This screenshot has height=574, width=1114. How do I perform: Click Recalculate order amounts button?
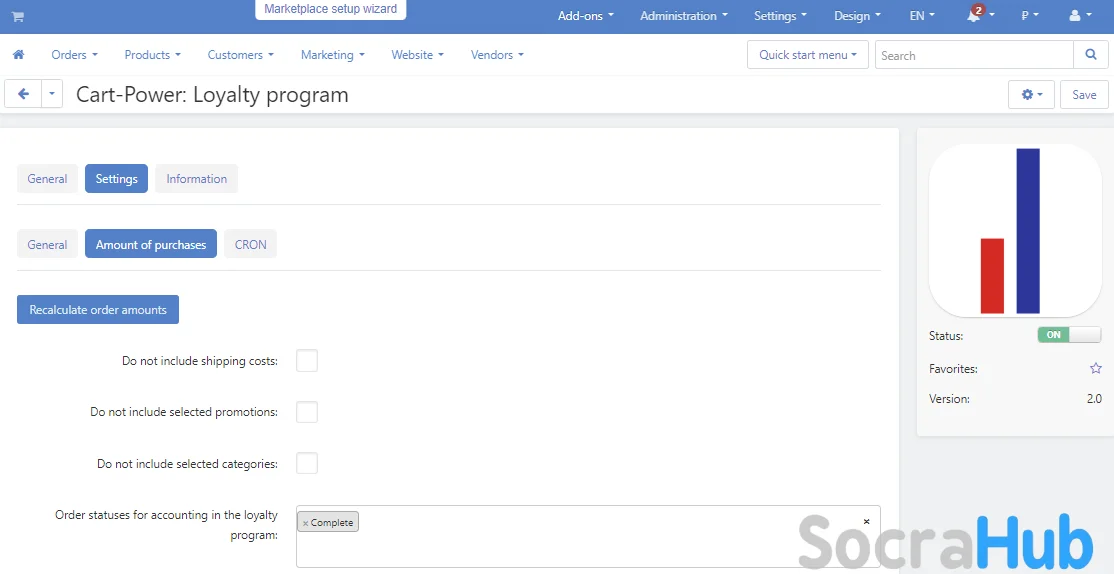98,310
